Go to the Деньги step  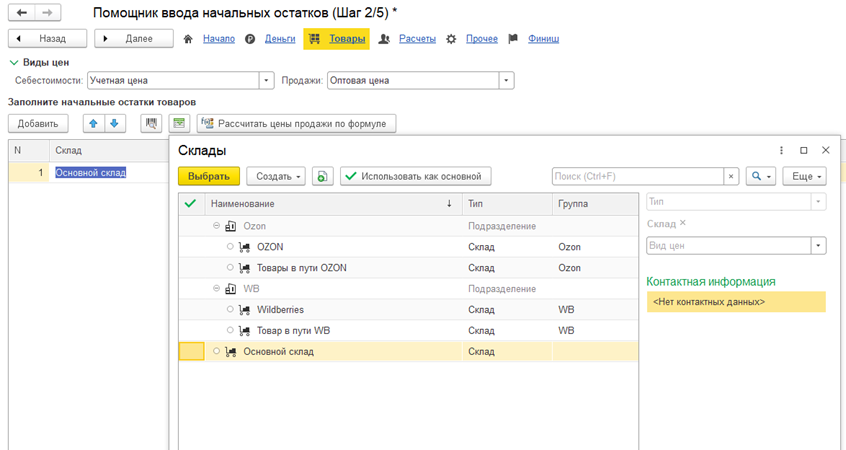280,39
